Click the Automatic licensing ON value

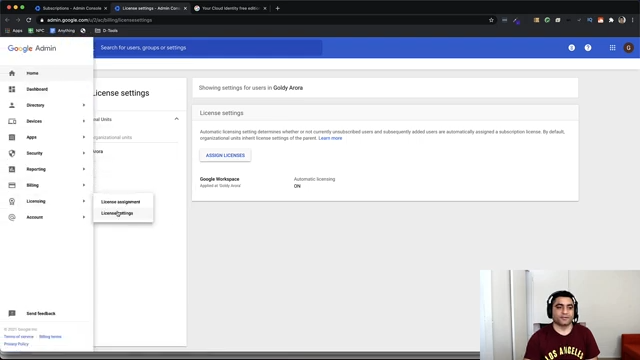click(x=297, y=186)
